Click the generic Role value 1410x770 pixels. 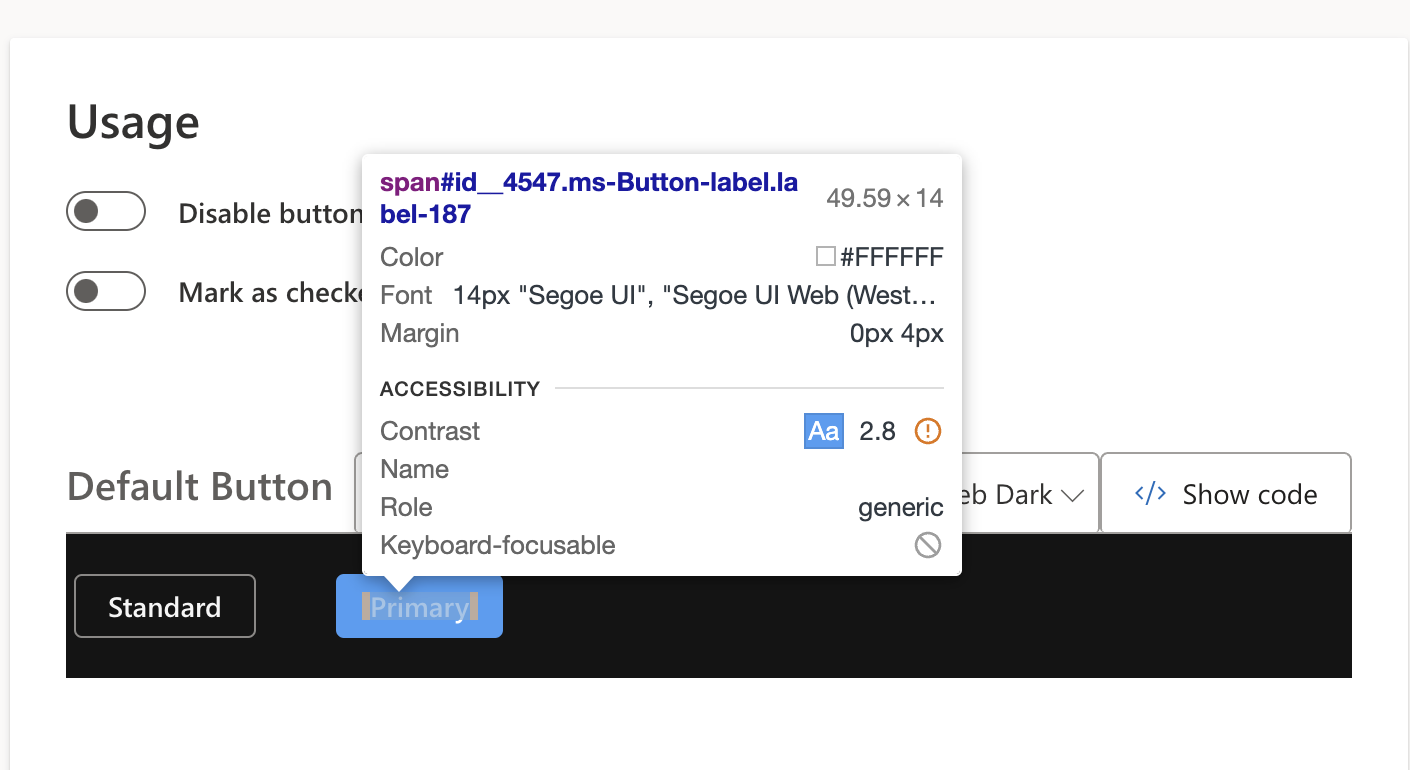tap(899, 507)
